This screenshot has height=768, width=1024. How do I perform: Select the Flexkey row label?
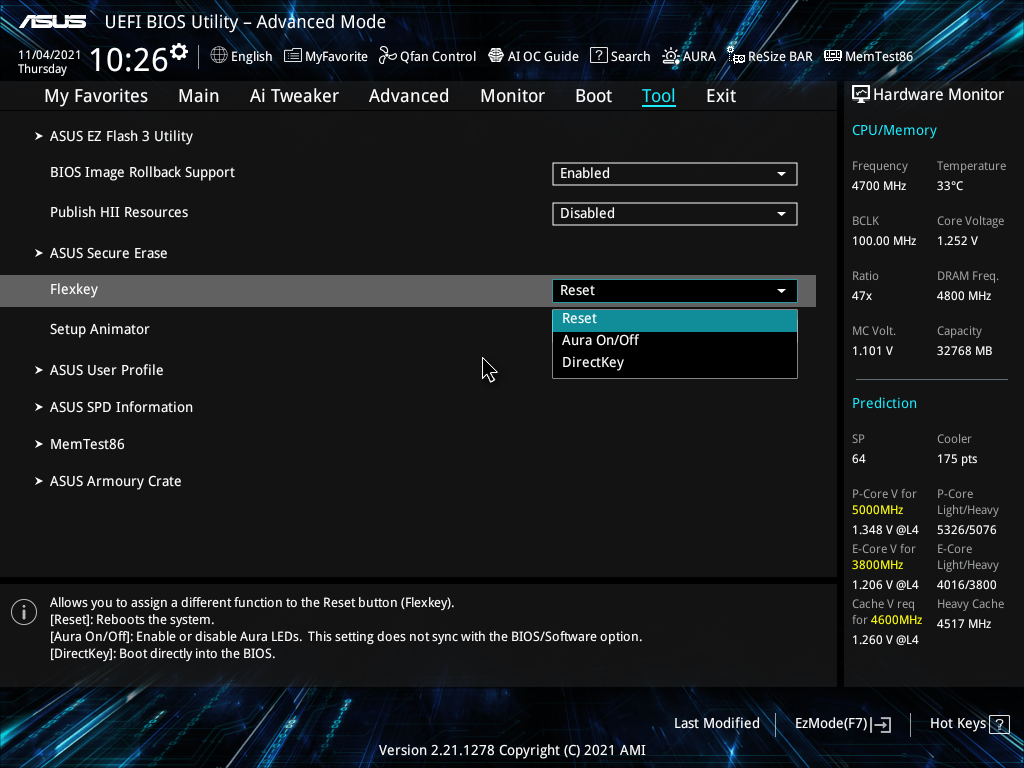[74, 289]
